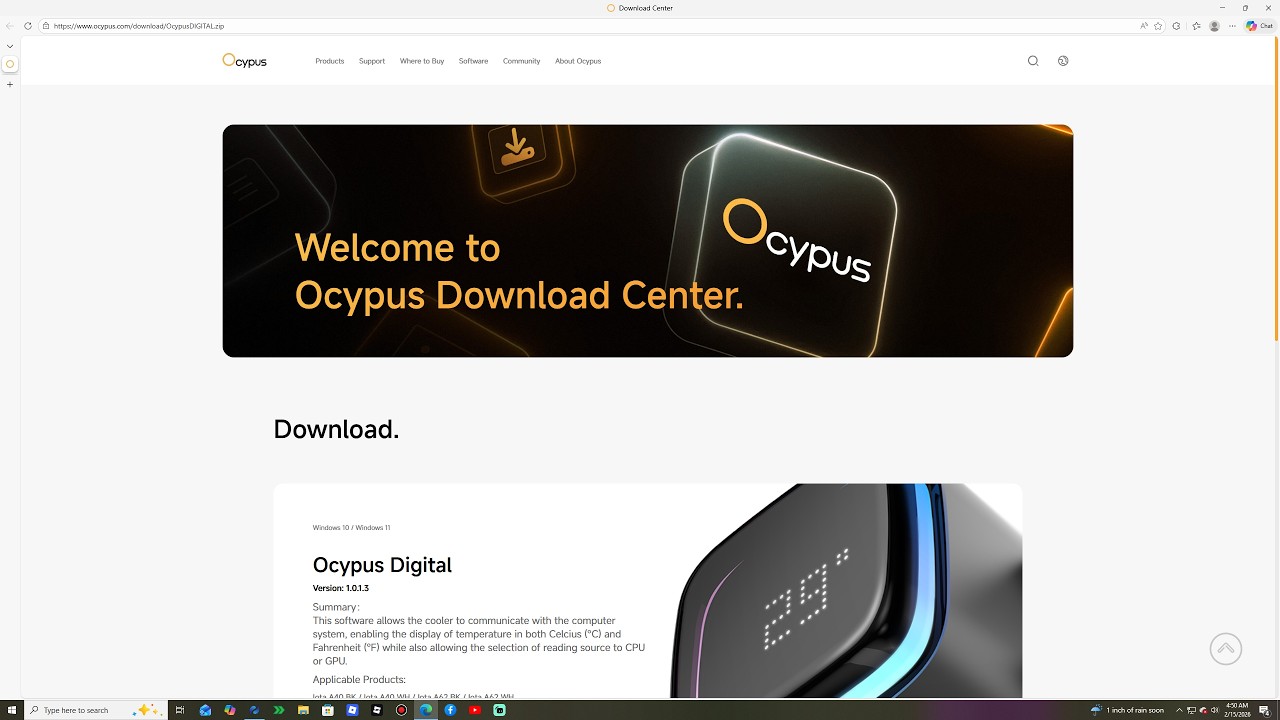
Task: Click the Version: 1.0.1.3 text
Action: [x=341, y=588]
